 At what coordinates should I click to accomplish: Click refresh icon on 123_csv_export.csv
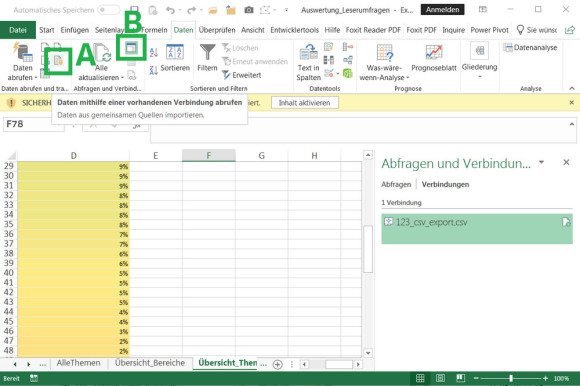pos(566,222)
